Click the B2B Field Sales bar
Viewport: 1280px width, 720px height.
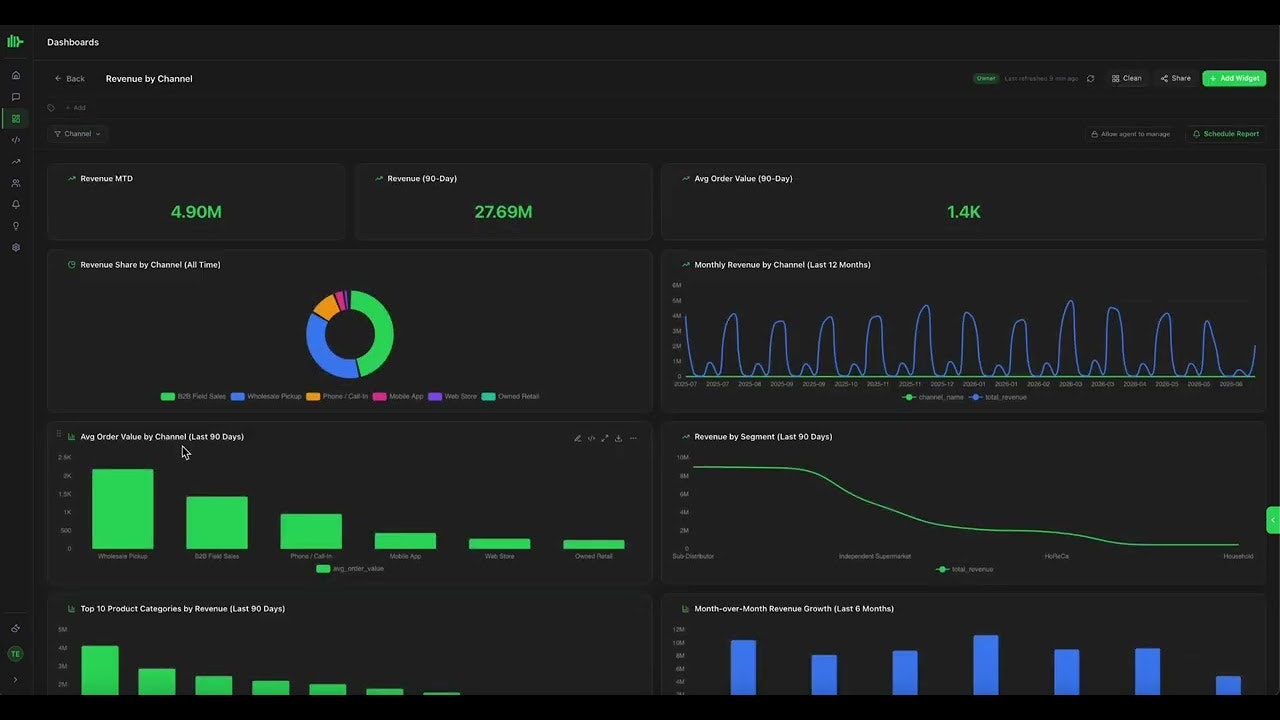(217, 523)
